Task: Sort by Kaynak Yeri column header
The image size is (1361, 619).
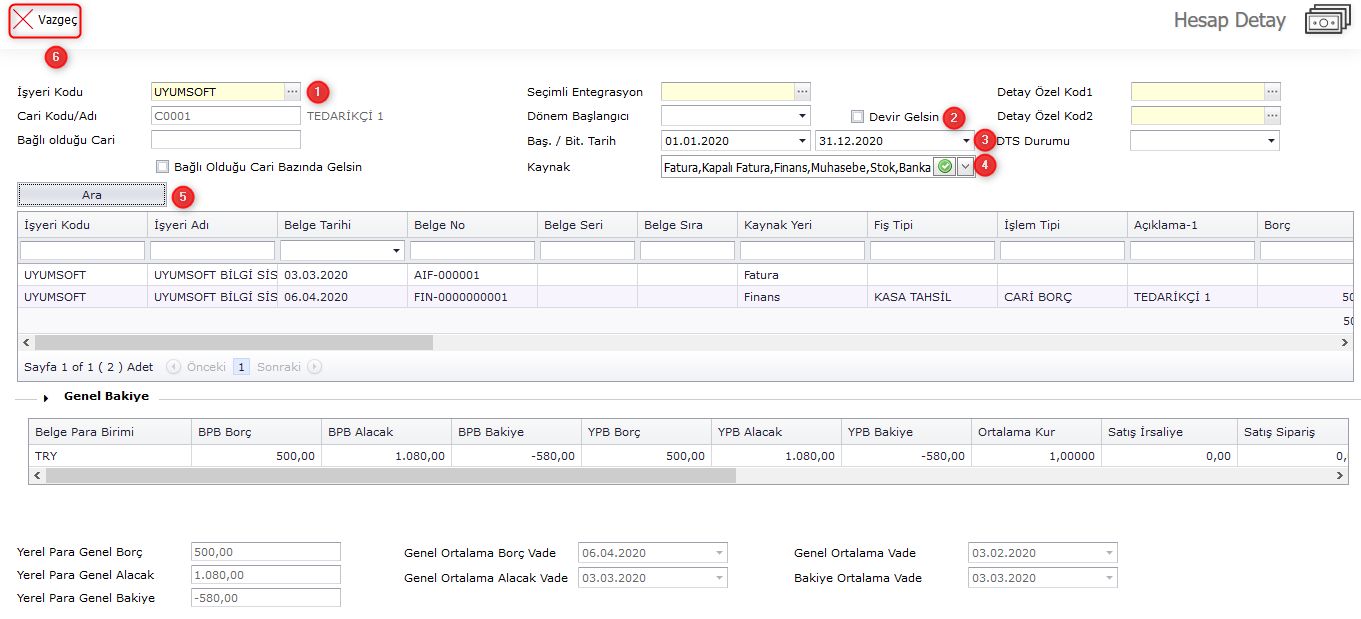Action: [777, 225]
